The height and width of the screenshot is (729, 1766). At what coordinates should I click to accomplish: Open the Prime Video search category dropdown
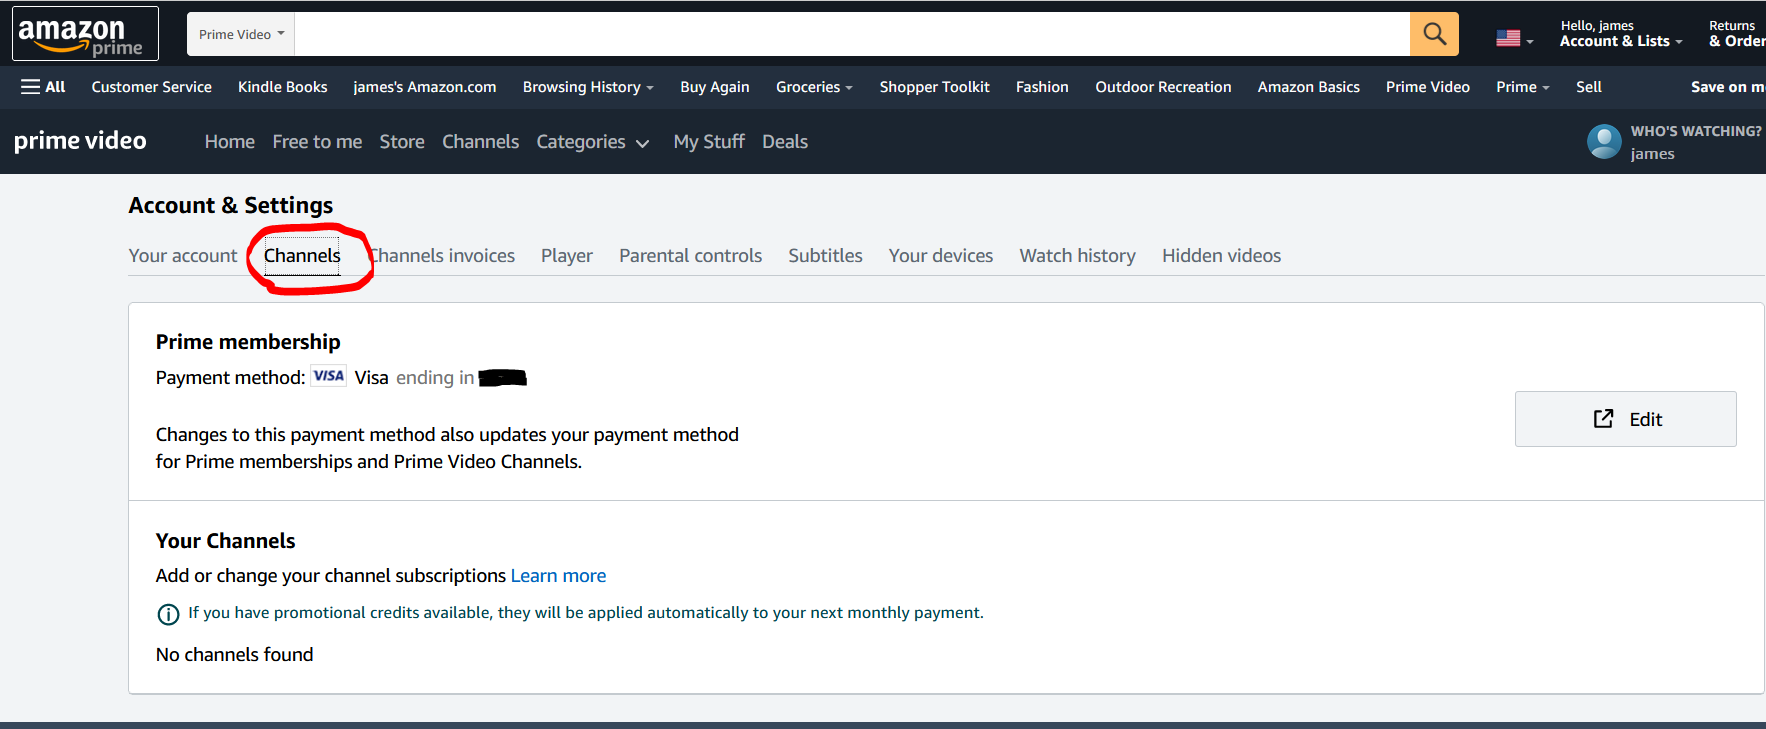[x=241, y=34]
